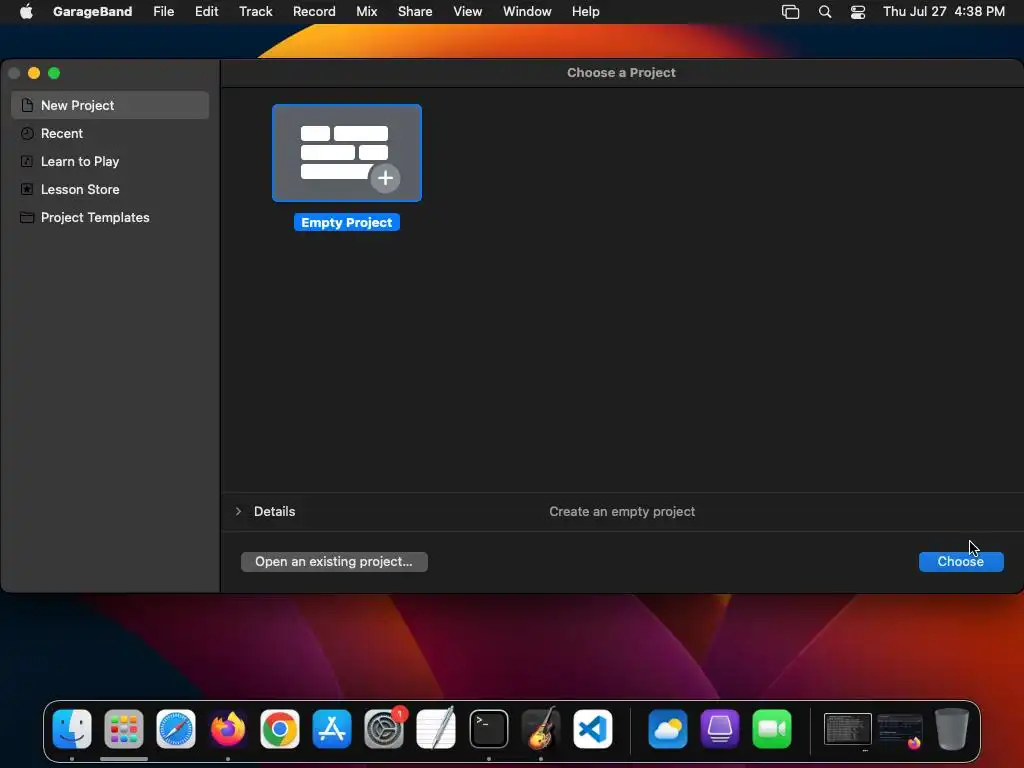Launch Google Chrome from the Dock
1024x768 pixels.
[x=280, y=729]
